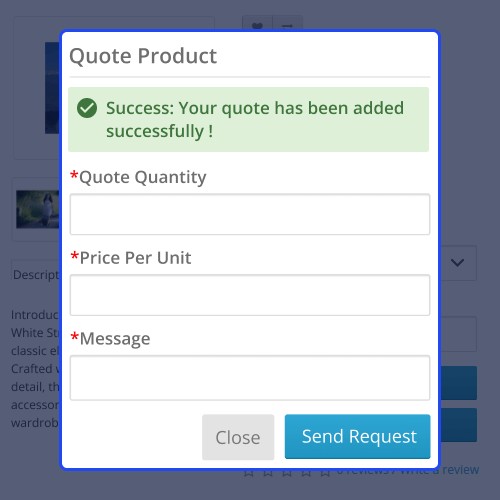Screen dimensions: 500x500
Task: Select the second review star
Action: click(268, 472)
